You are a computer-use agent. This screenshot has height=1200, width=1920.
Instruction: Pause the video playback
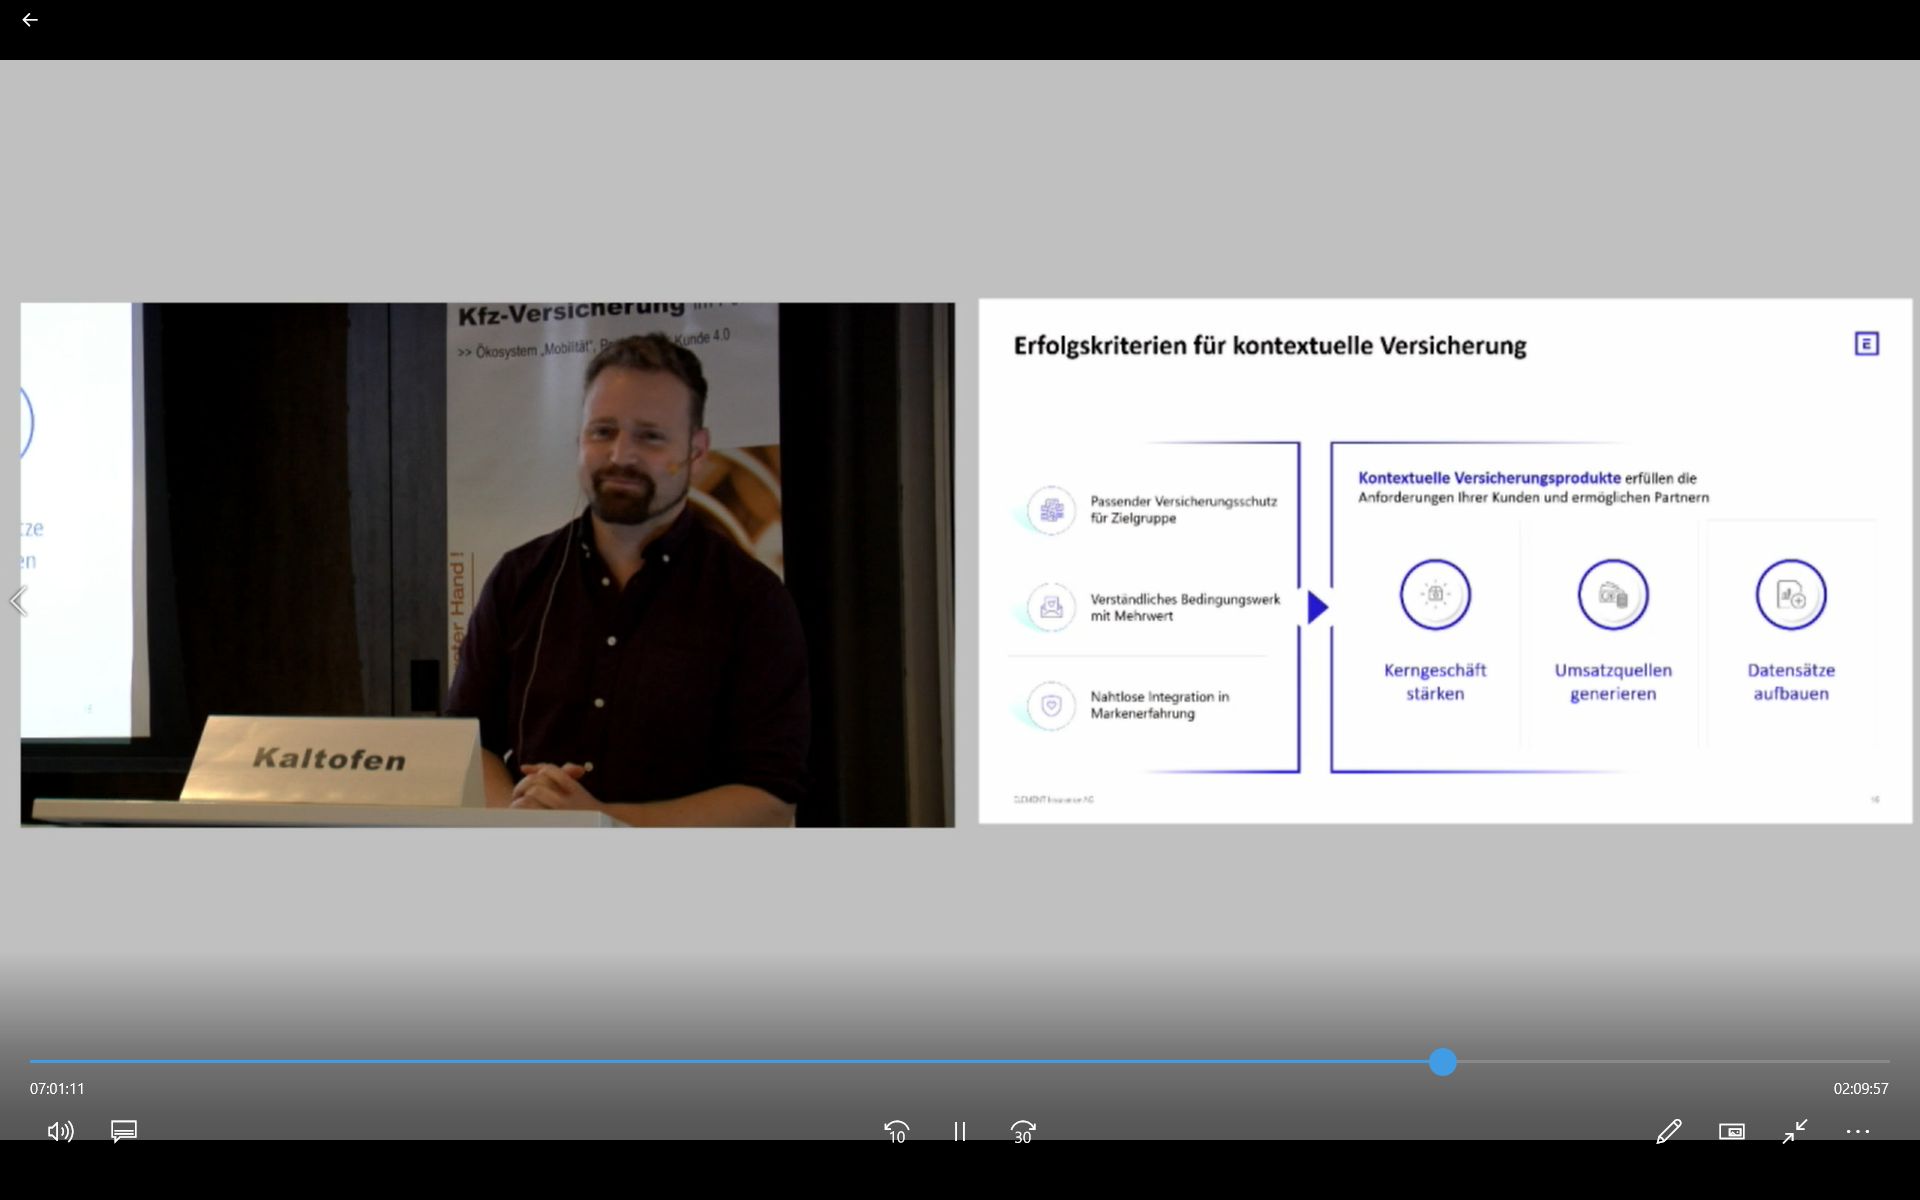(960, 1131)
